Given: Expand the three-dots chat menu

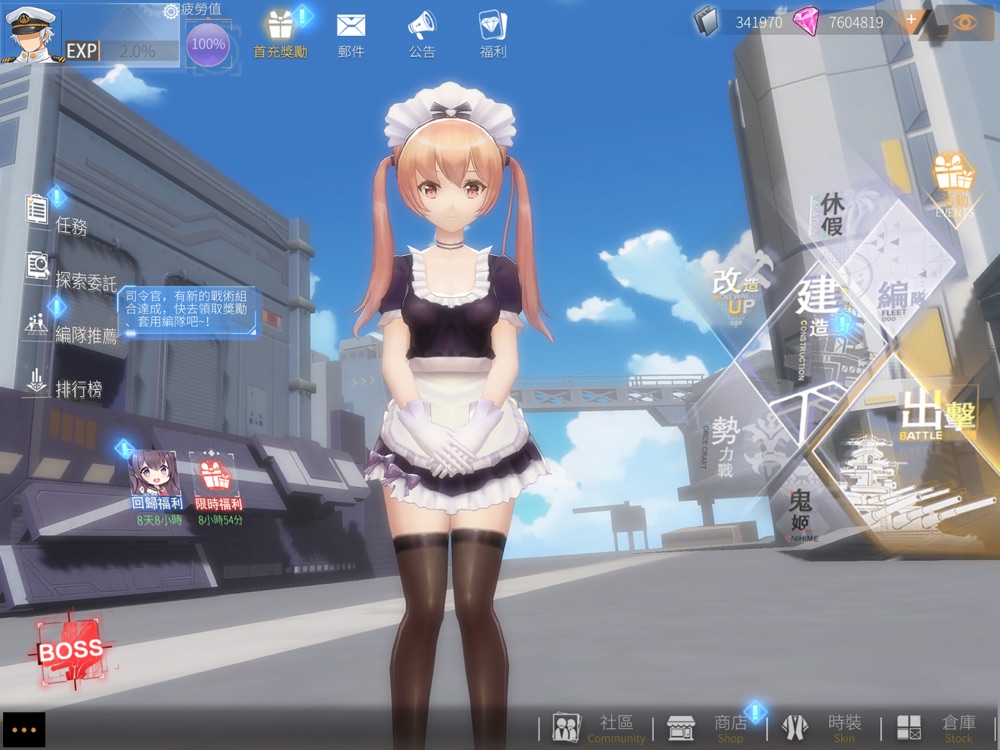Looking at the screenshot, I should pyautogui.click(x=24, y=730).
